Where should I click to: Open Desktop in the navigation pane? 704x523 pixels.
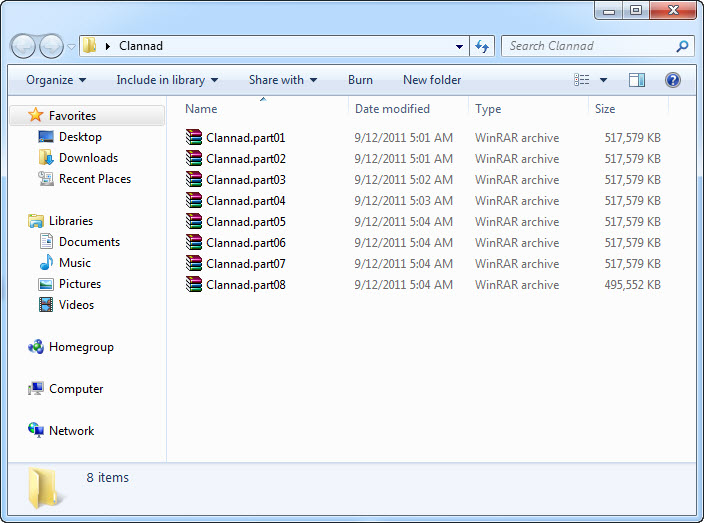click(x=80, y=136)
